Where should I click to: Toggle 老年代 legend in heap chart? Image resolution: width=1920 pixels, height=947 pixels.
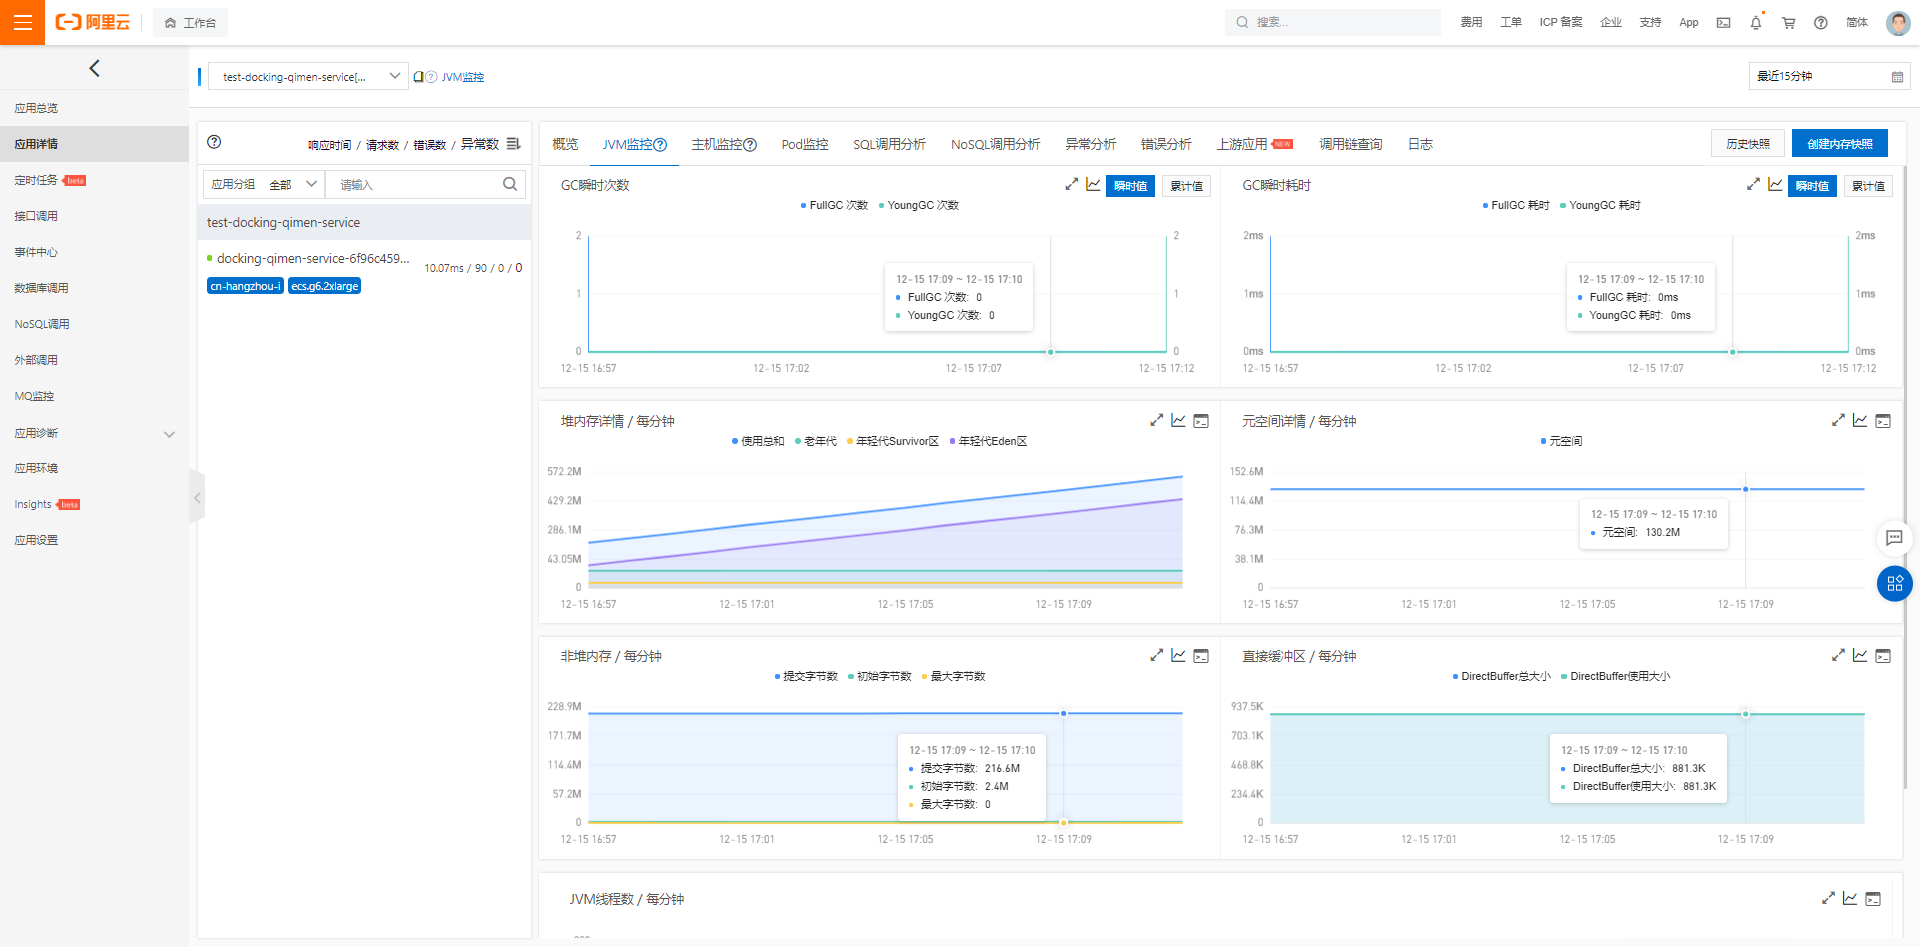[x=816, y=441]
